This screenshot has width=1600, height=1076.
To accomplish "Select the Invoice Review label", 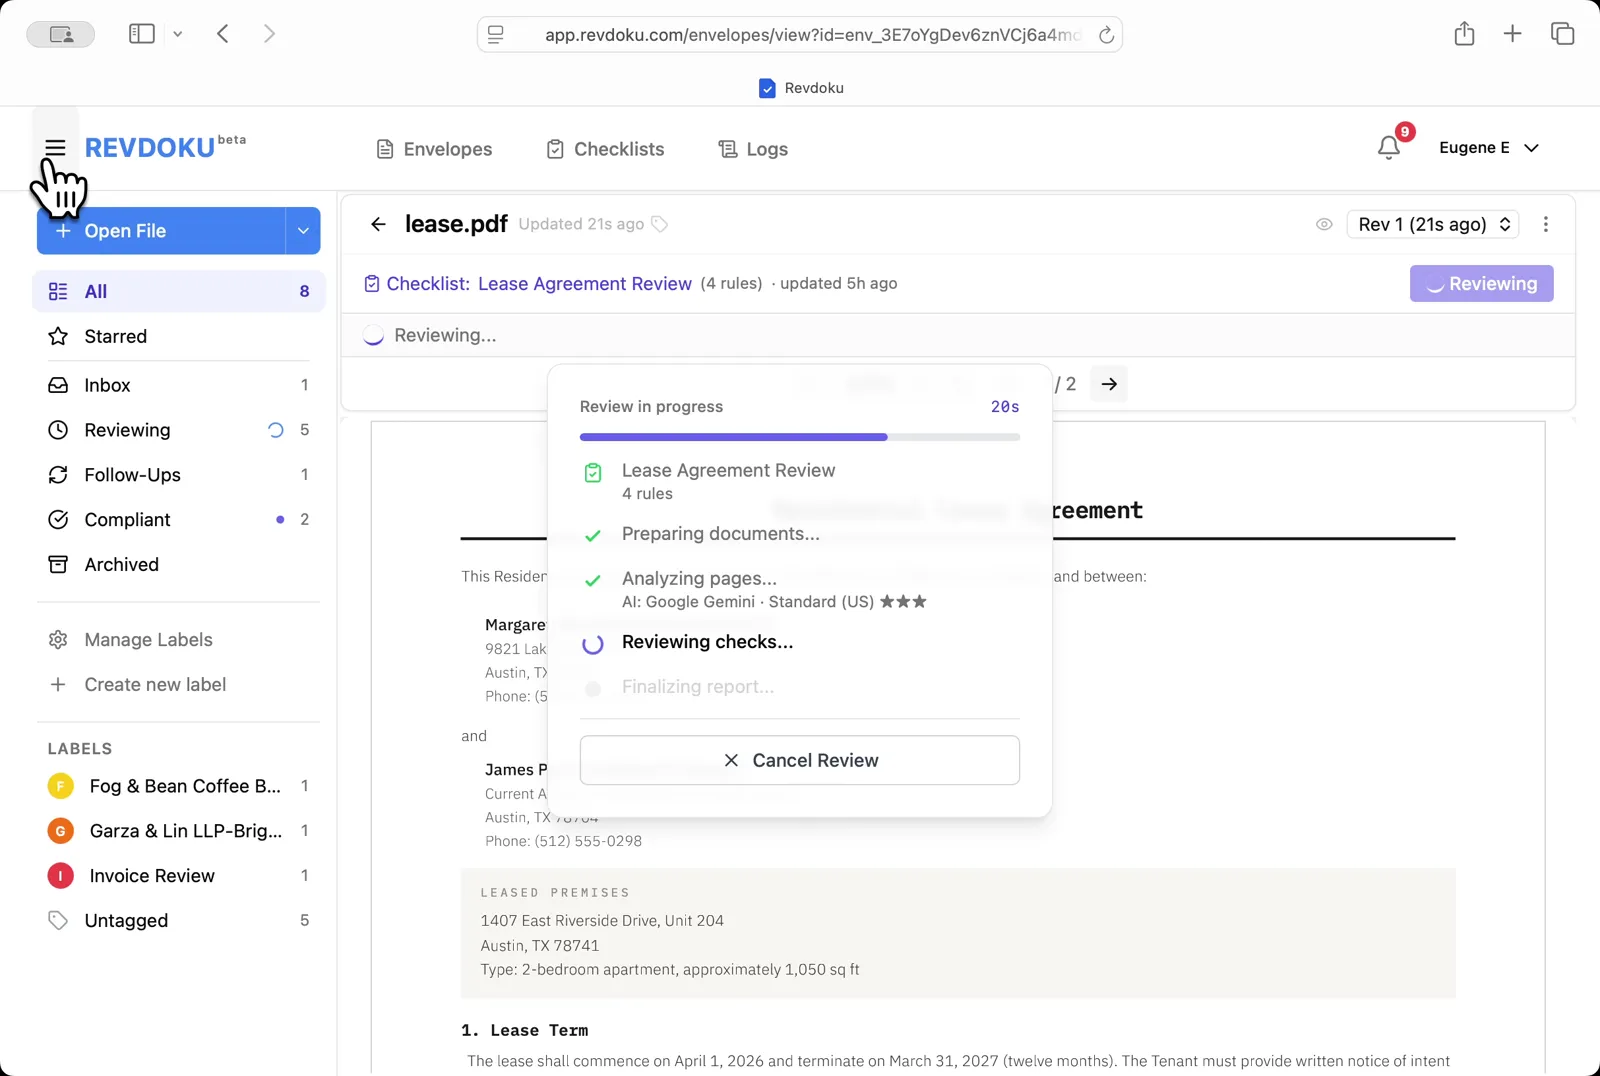I will click(152, 876).
